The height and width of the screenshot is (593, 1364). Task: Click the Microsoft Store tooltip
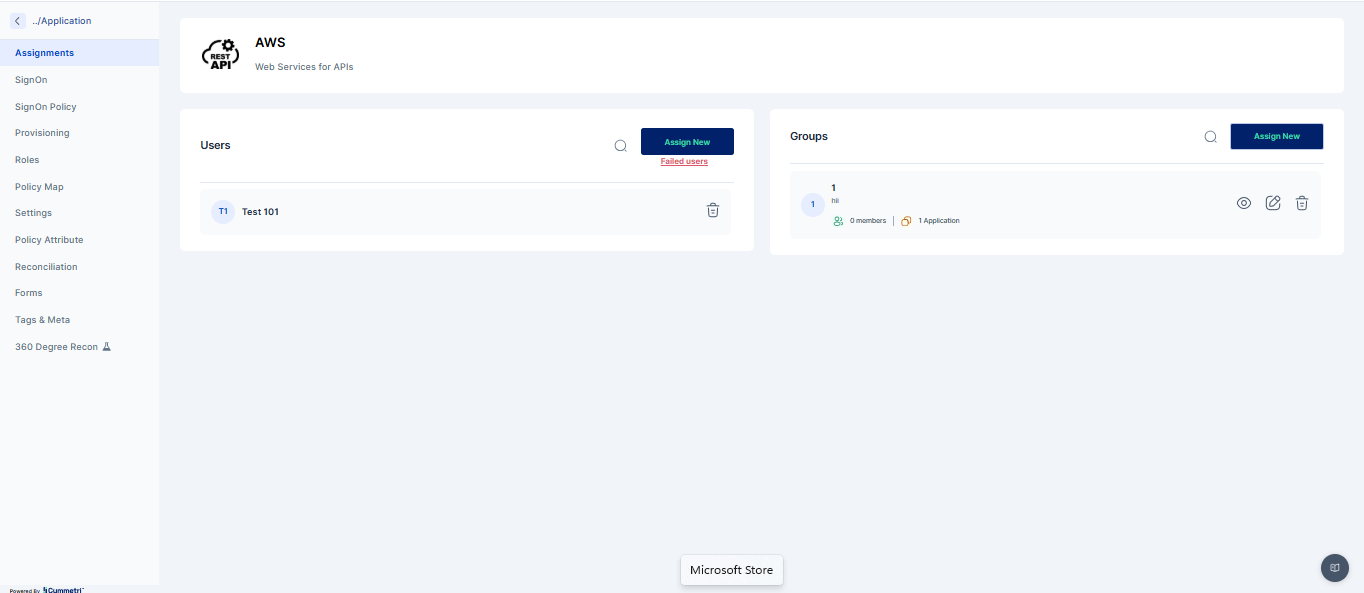(732, 570)
